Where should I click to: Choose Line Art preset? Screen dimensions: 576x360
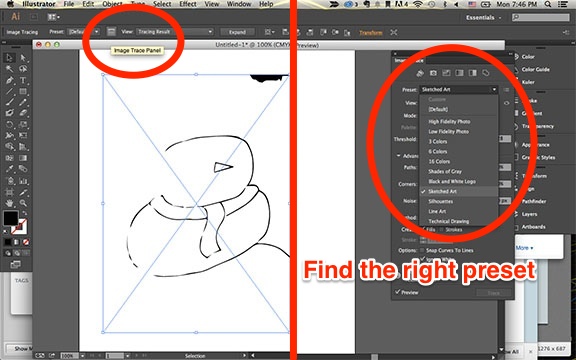pyautogui.click(x=437, y=211)
